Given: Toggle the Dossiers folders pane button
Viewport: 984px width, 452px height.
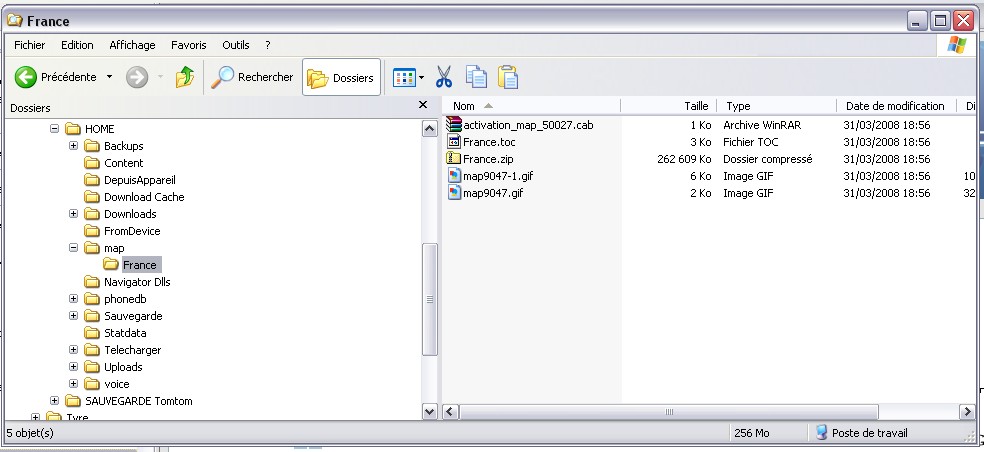Looking at the screenshot, I should click(x=341, y=77).
